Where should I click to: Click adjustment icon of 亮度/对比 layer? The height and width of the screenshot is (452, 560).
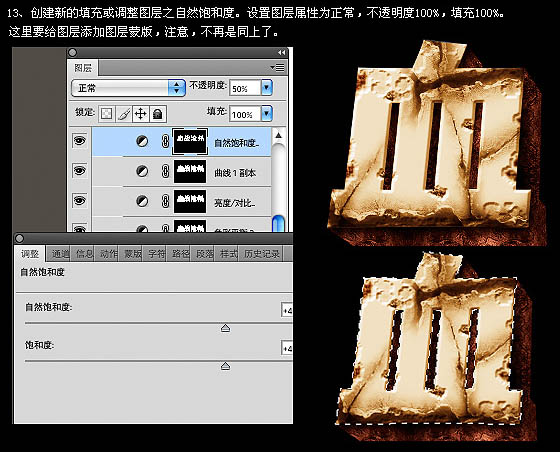pyautogui.click(x=142, y=201)
